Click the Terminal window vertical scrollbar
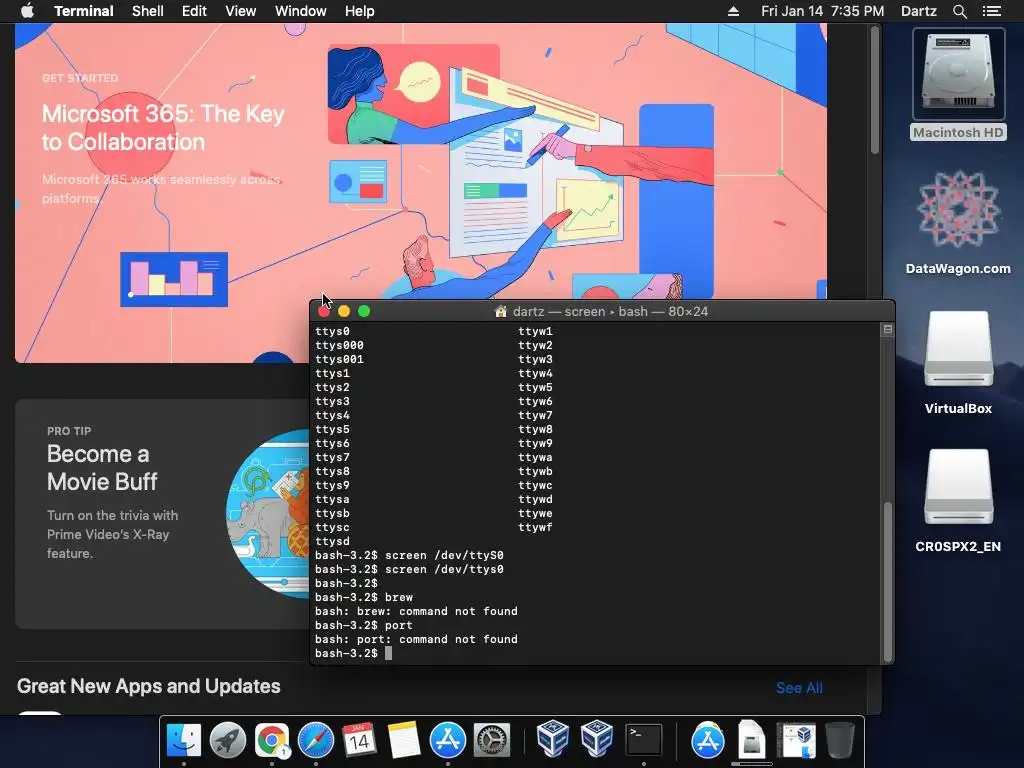1024x768 pixels. [888, 581]
